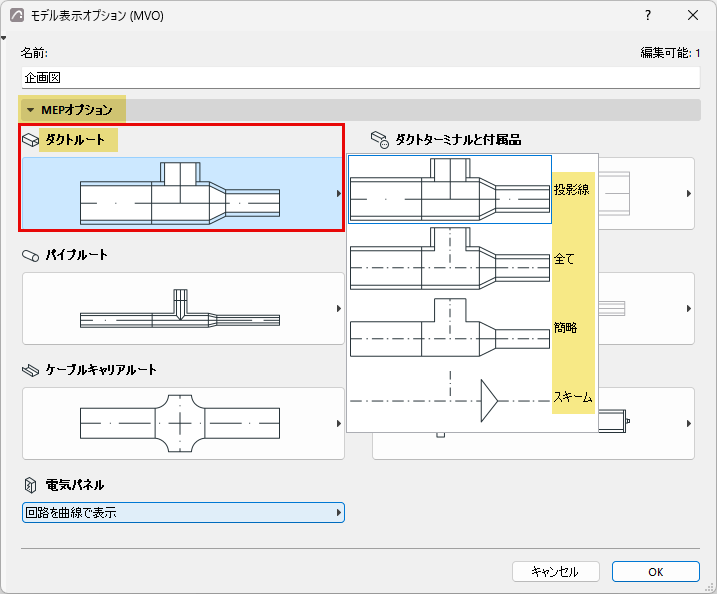The width and height of the screenshot is (717, 594).
Task: Open the help question mark
Action: (x=648, y=15)
